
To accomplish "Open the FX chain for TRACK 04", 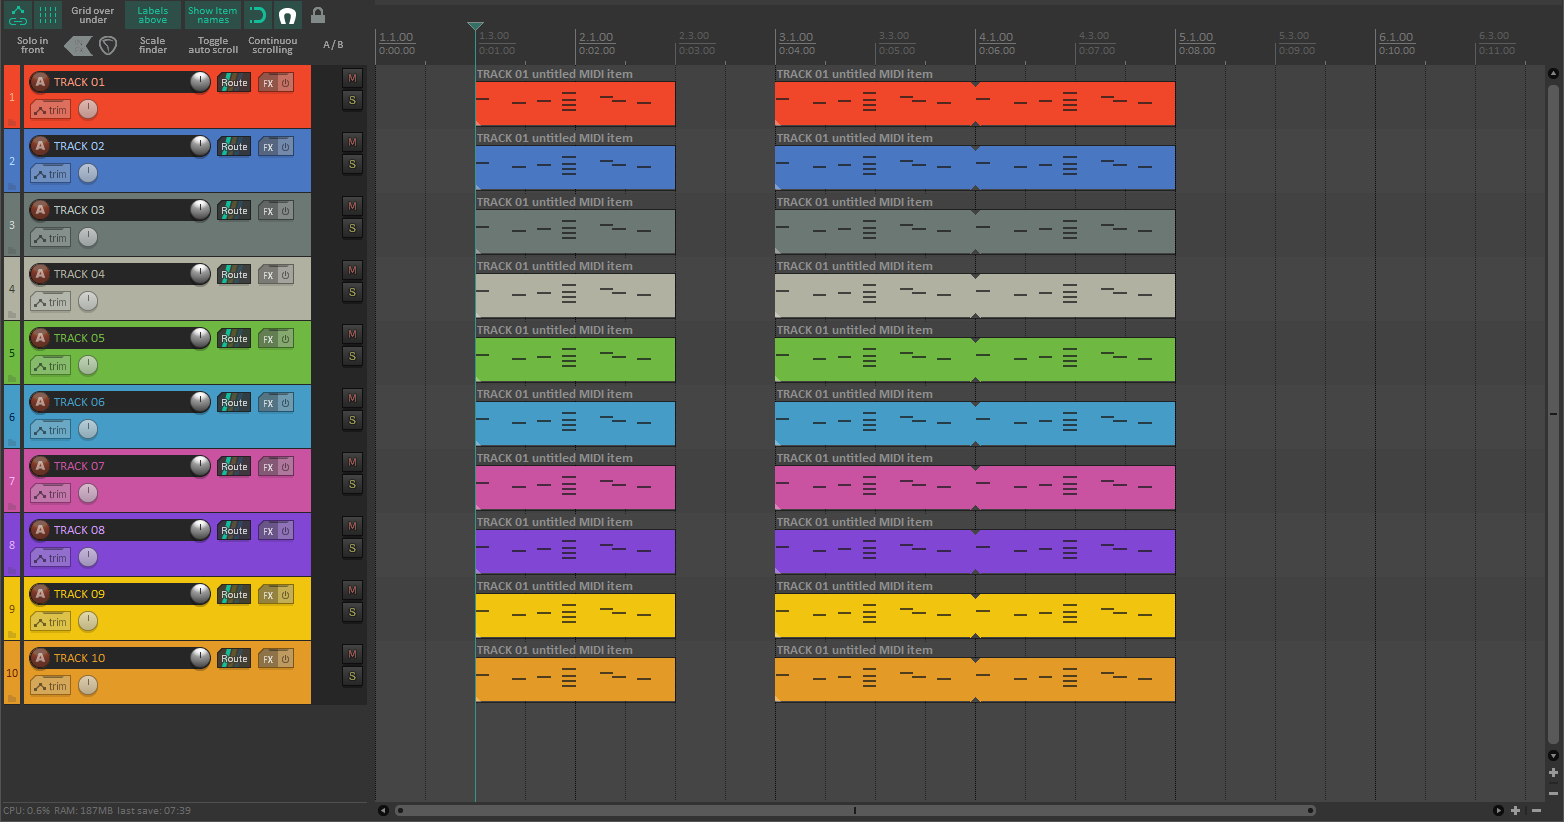I will click(x=268, y=275).
